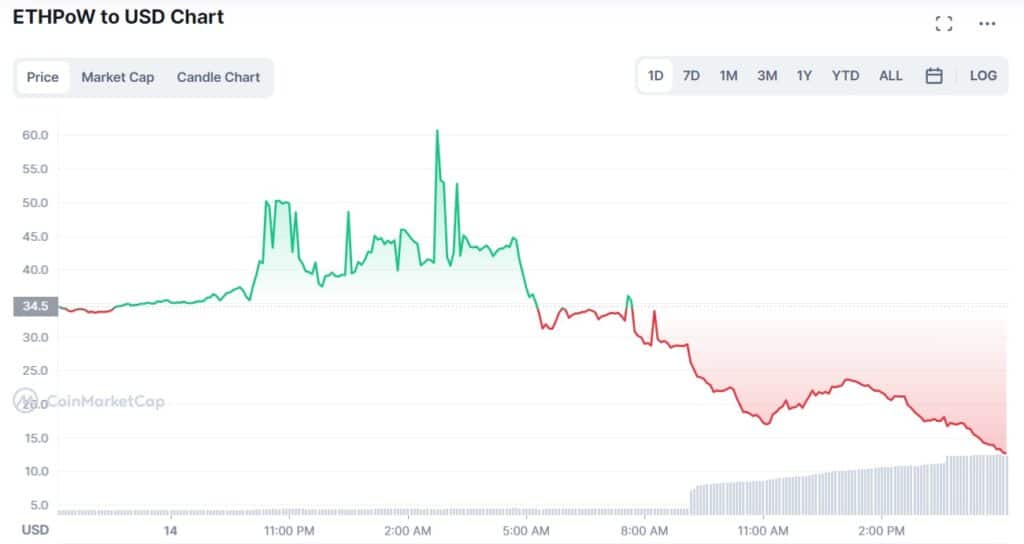Screen dimensions: 1024x544
Task: Select the 1Y time range
Action: click(x=804, y=76)
